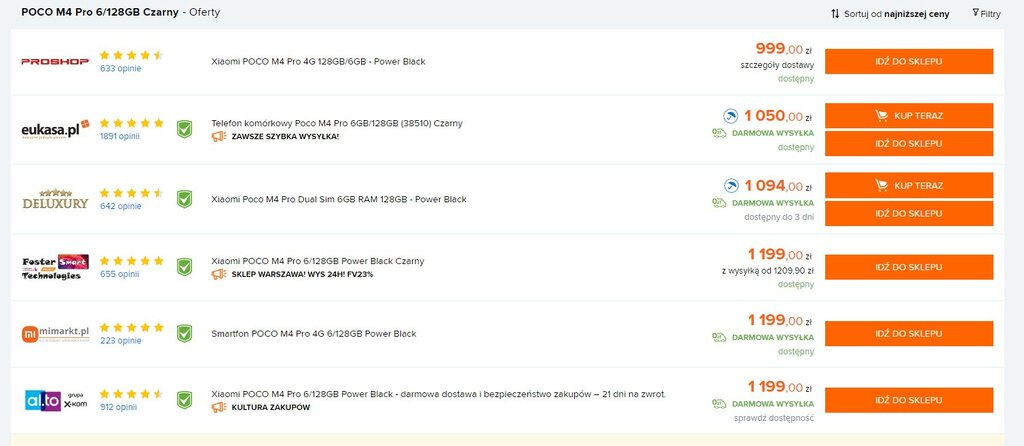This screenshot has width=1024, height=446.
Task: Click the z wysyłką od 1209,90 zł text
Action: point(768,270)
